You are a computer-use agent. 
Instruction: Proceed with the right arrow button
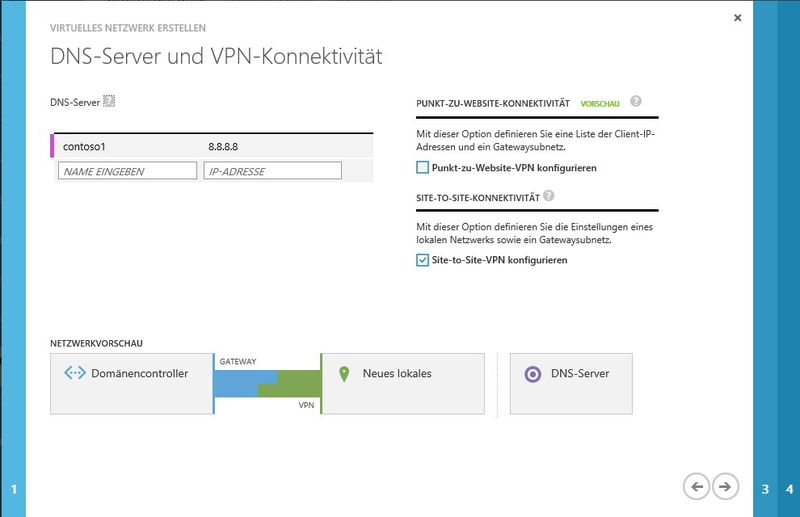tap(725, 486)
